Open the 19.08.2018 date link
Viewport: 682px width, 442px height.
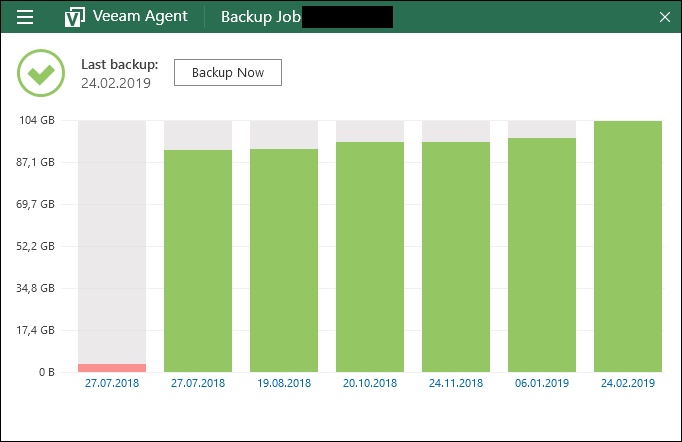[x=284, y=383]
